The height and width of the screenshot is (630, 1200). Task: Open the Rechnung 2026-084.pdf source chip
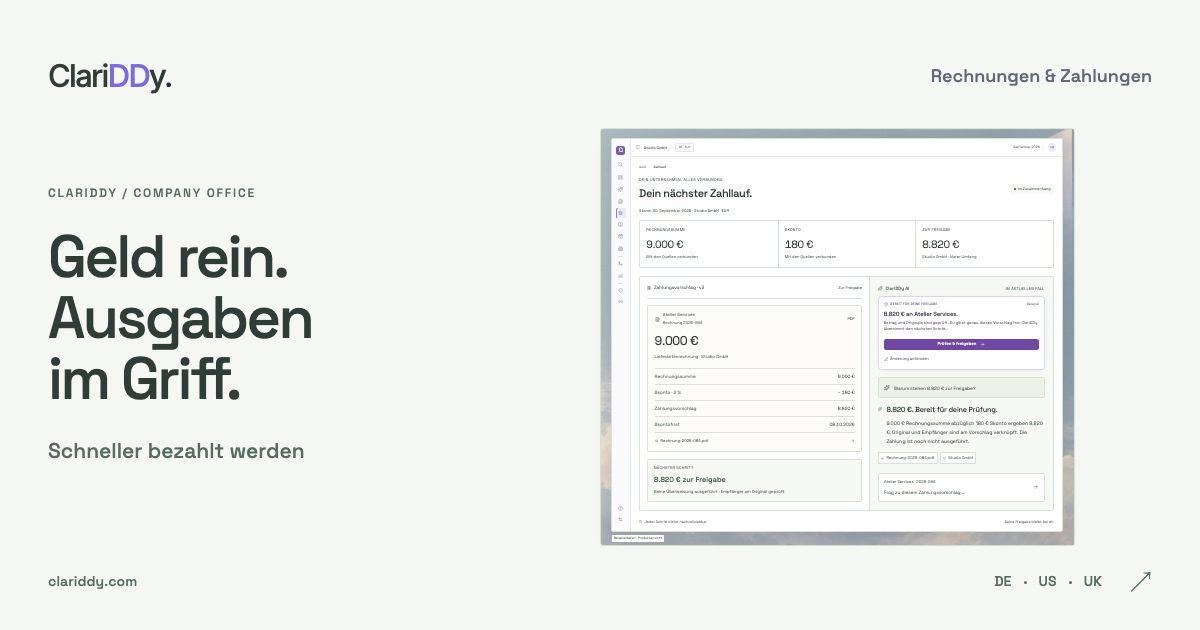click(908, 458)
